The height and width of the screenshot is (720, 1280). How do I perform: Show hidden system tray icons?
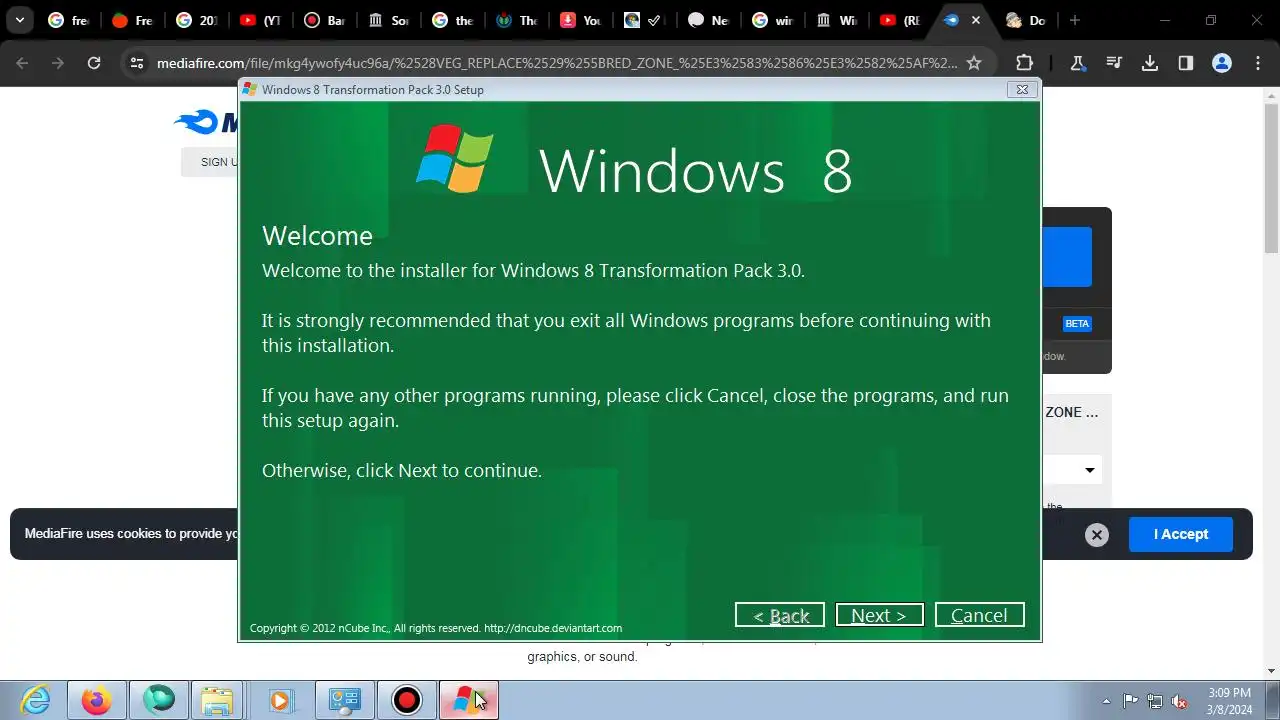[x=1106, y=701]
